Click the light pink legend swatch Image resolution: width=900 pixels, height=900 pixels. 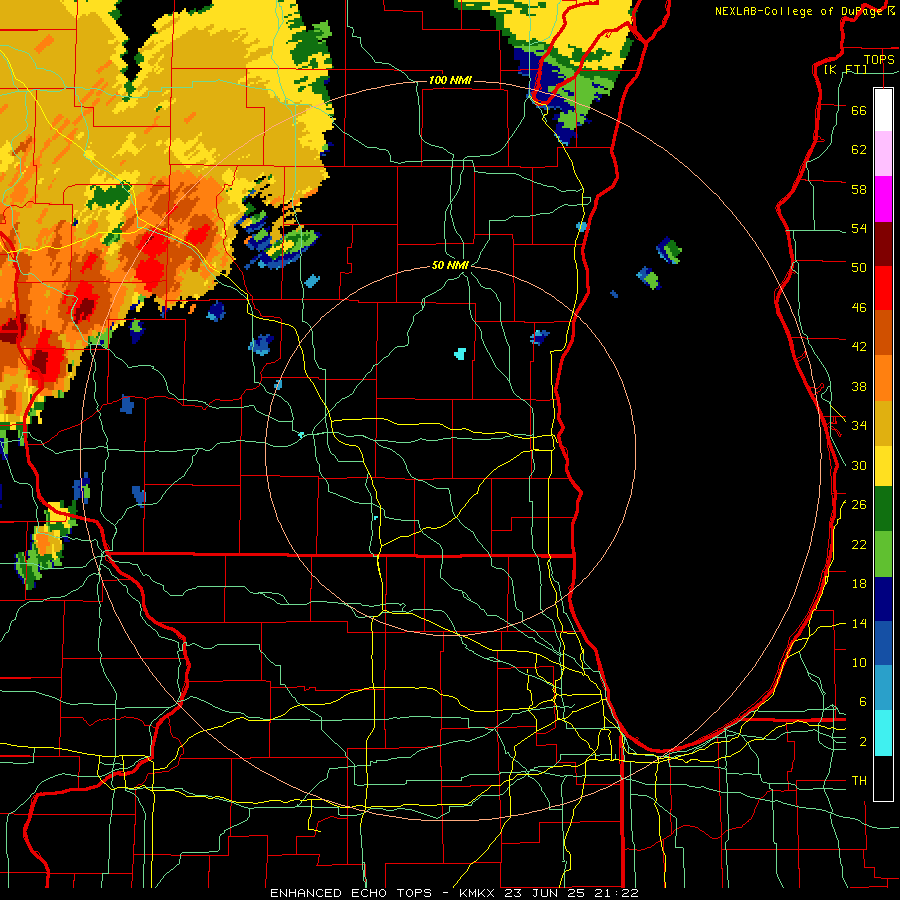tap(883, 154)
